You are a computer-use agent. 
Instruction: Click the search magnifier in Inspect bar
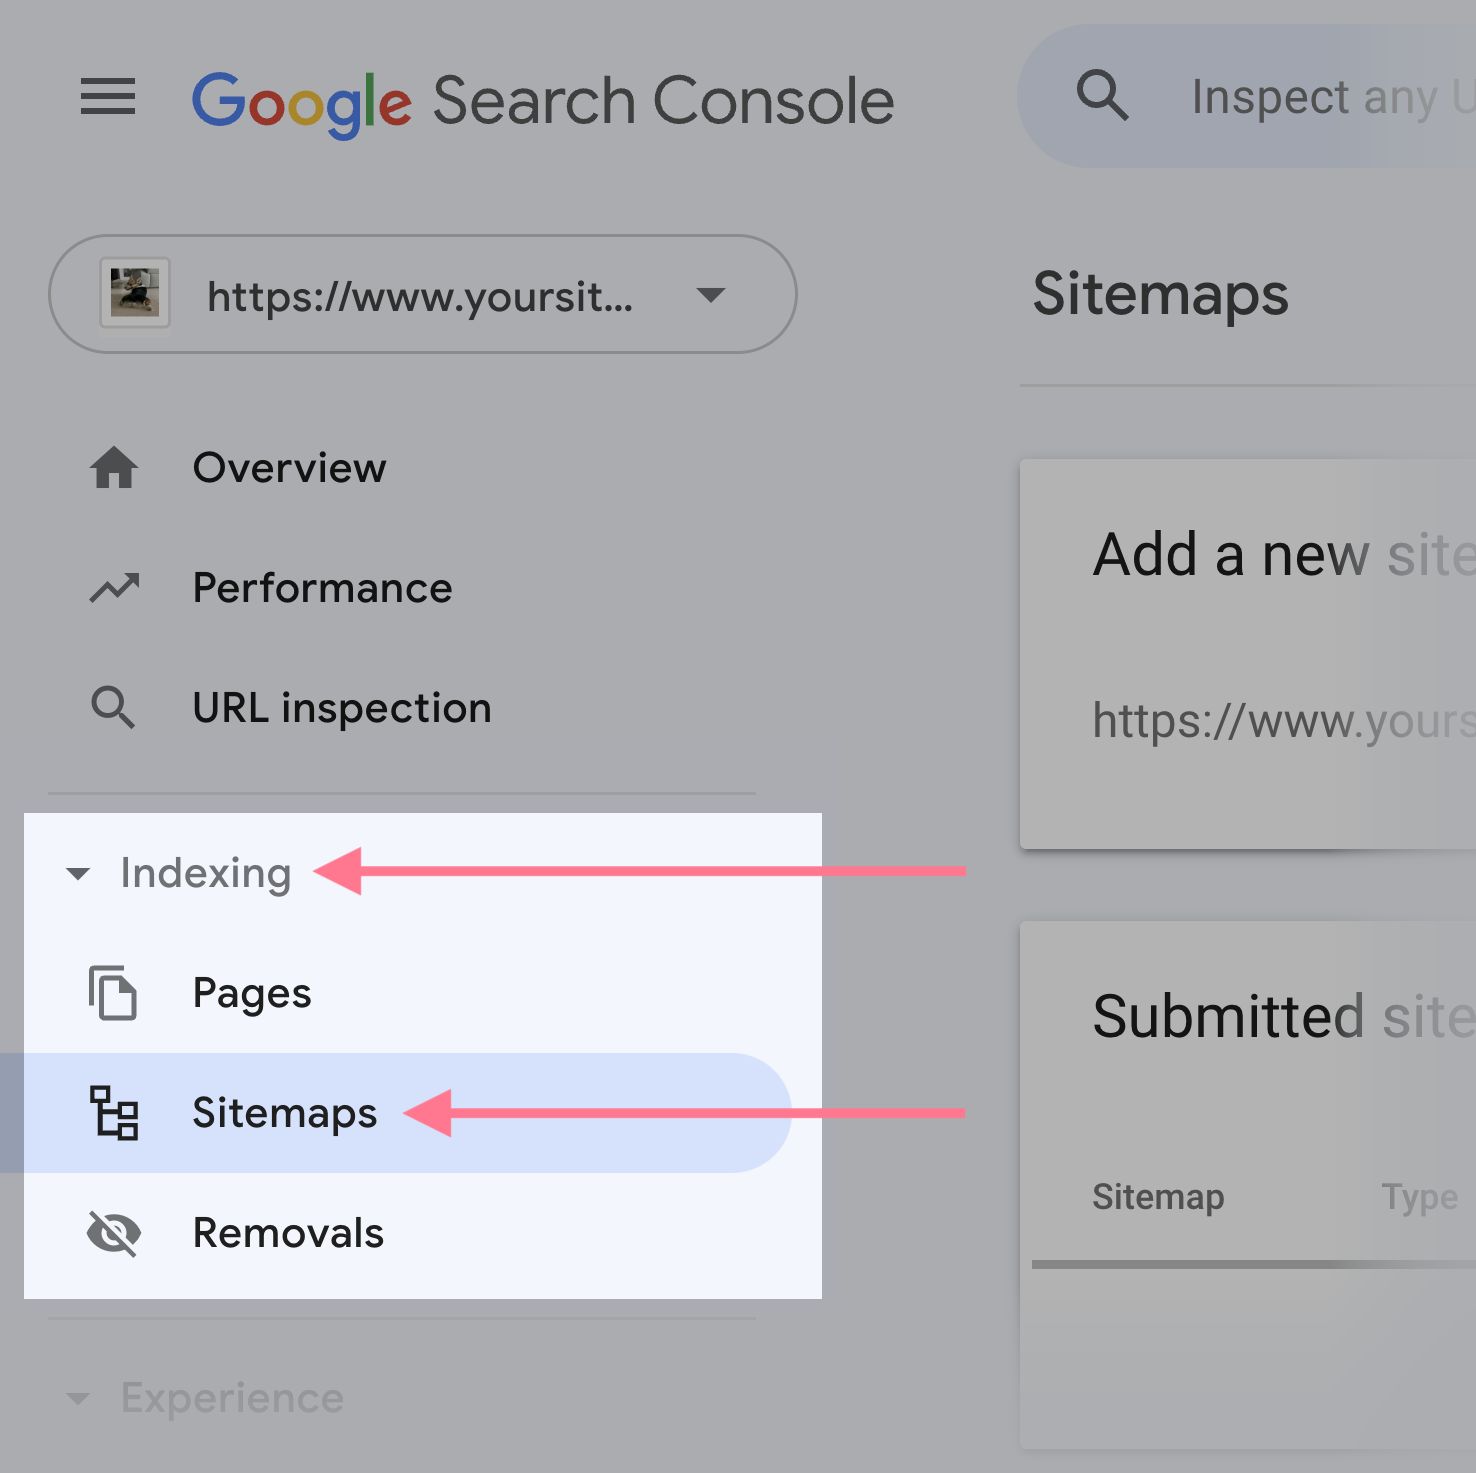[x=1103, y=95]
